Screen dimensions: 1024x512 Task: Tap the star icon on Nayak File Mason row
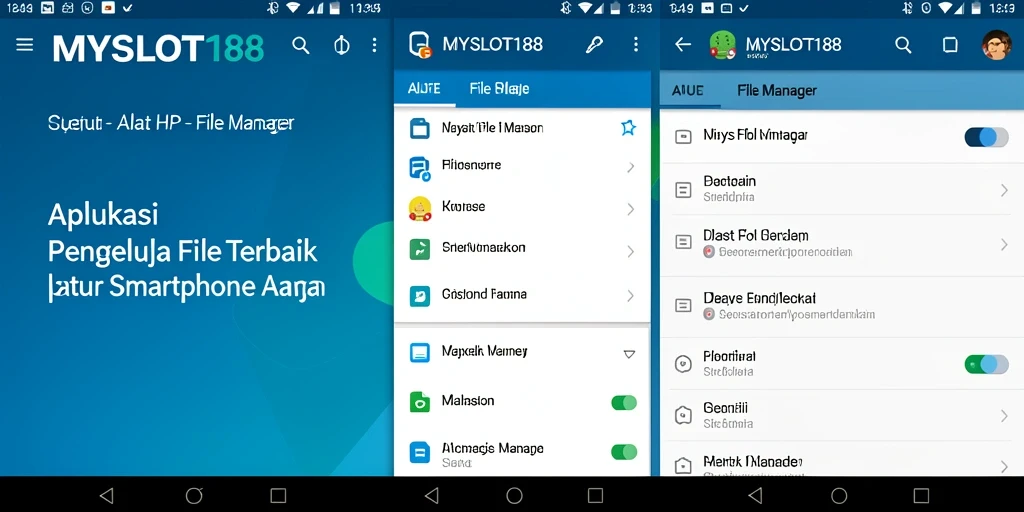pyautogui.click(x=628, y=128)
